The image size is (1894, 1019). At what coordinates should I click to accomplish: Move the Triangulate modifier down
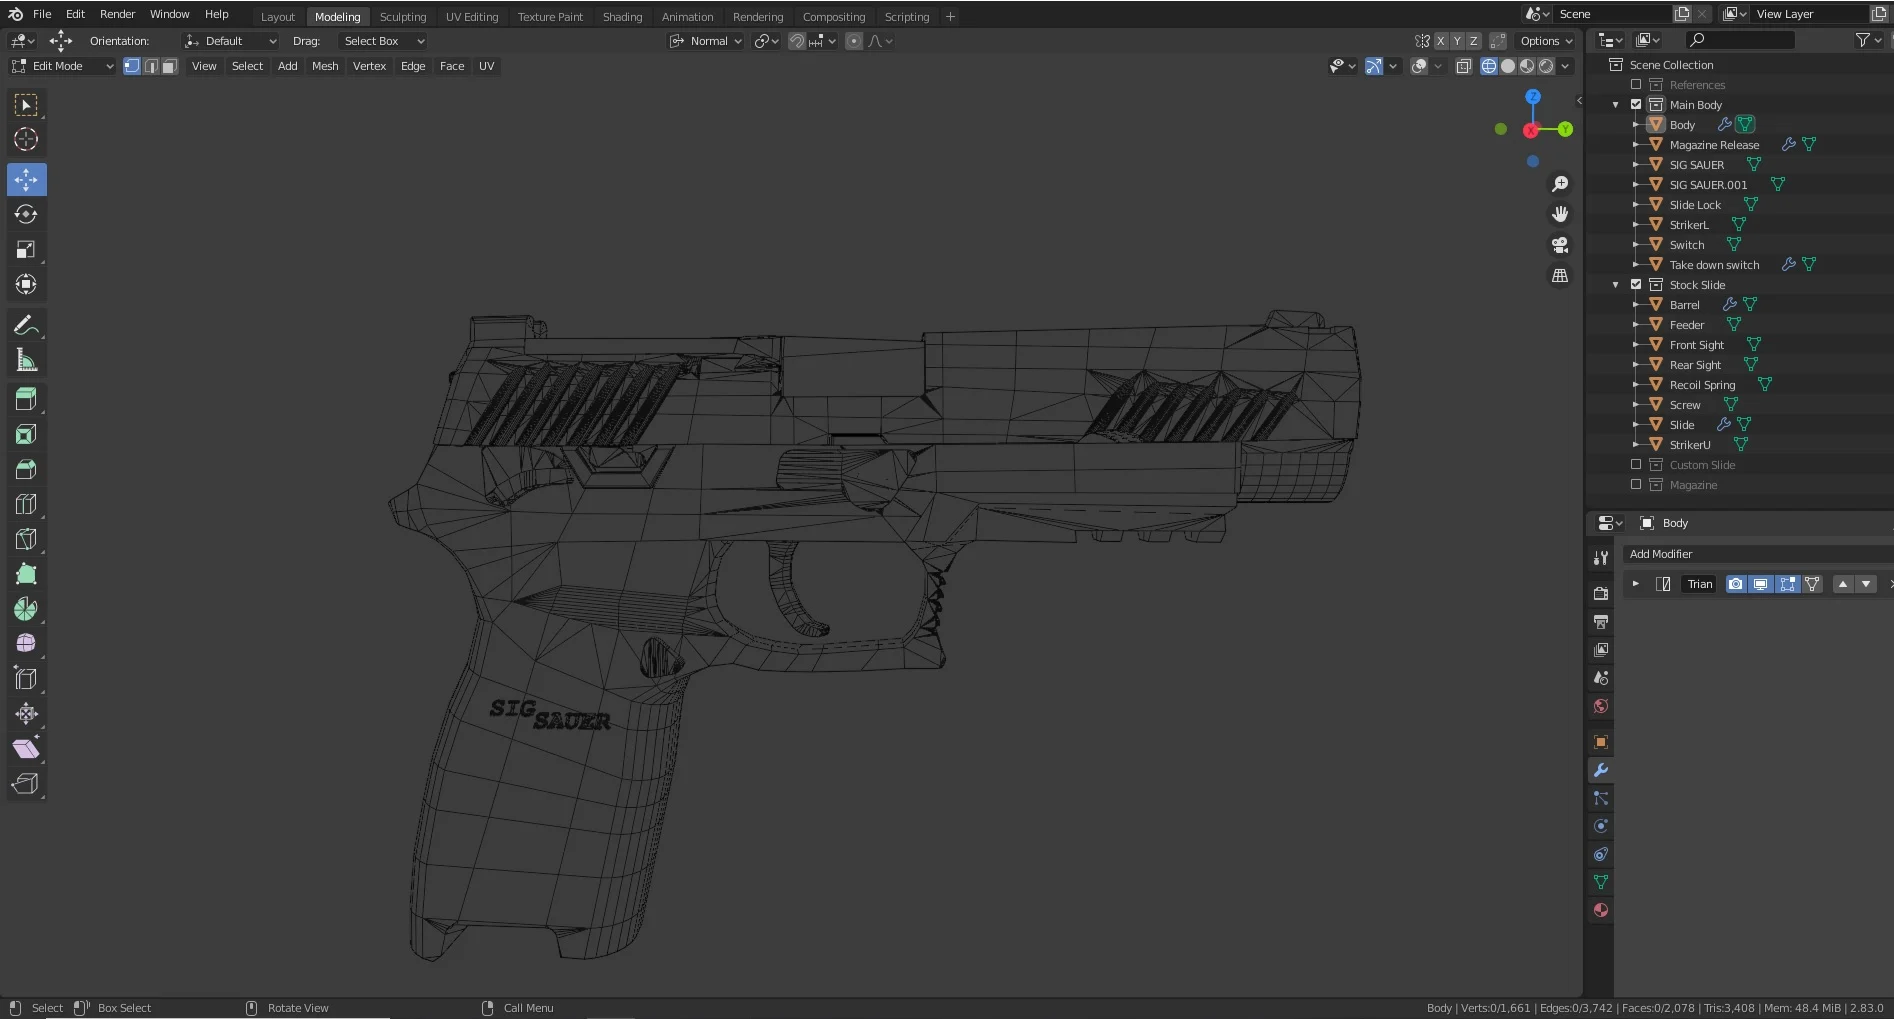pyautogui.click(x=1866, y=584)
